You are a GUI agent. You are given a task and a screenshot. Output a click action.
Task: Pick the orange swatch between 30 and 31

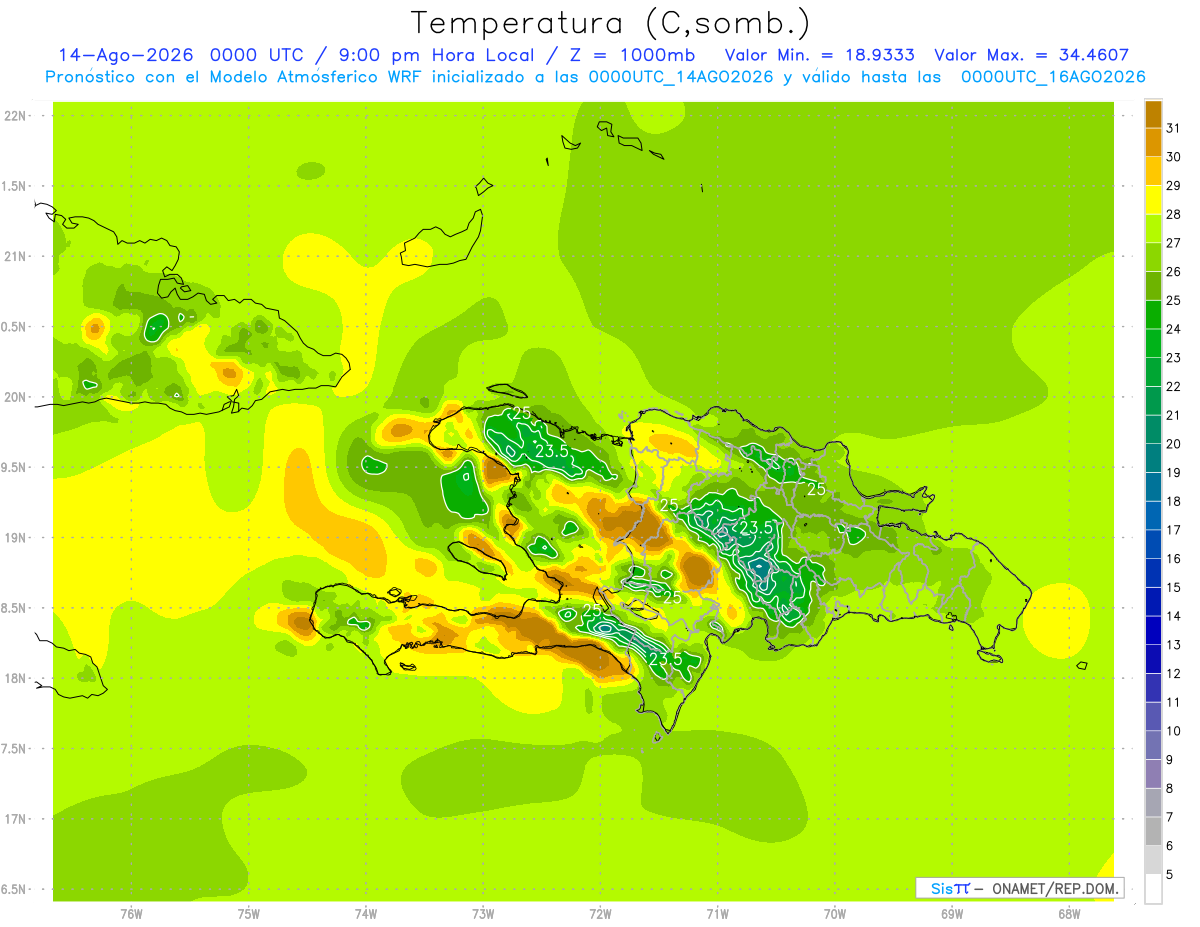[x=1153, y=142]
